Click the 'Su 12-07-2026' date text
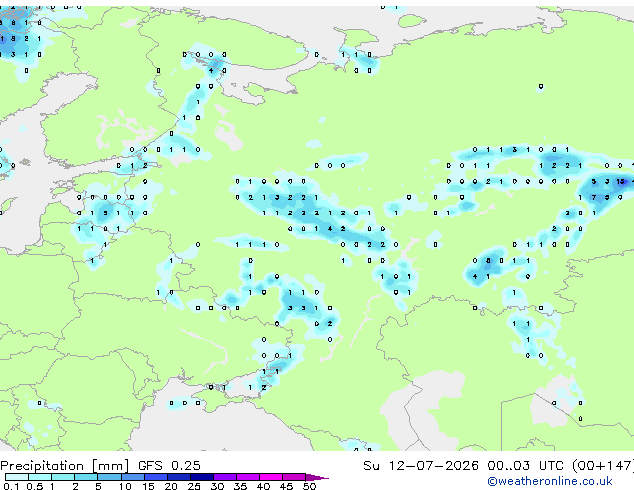 click(421, 466)
